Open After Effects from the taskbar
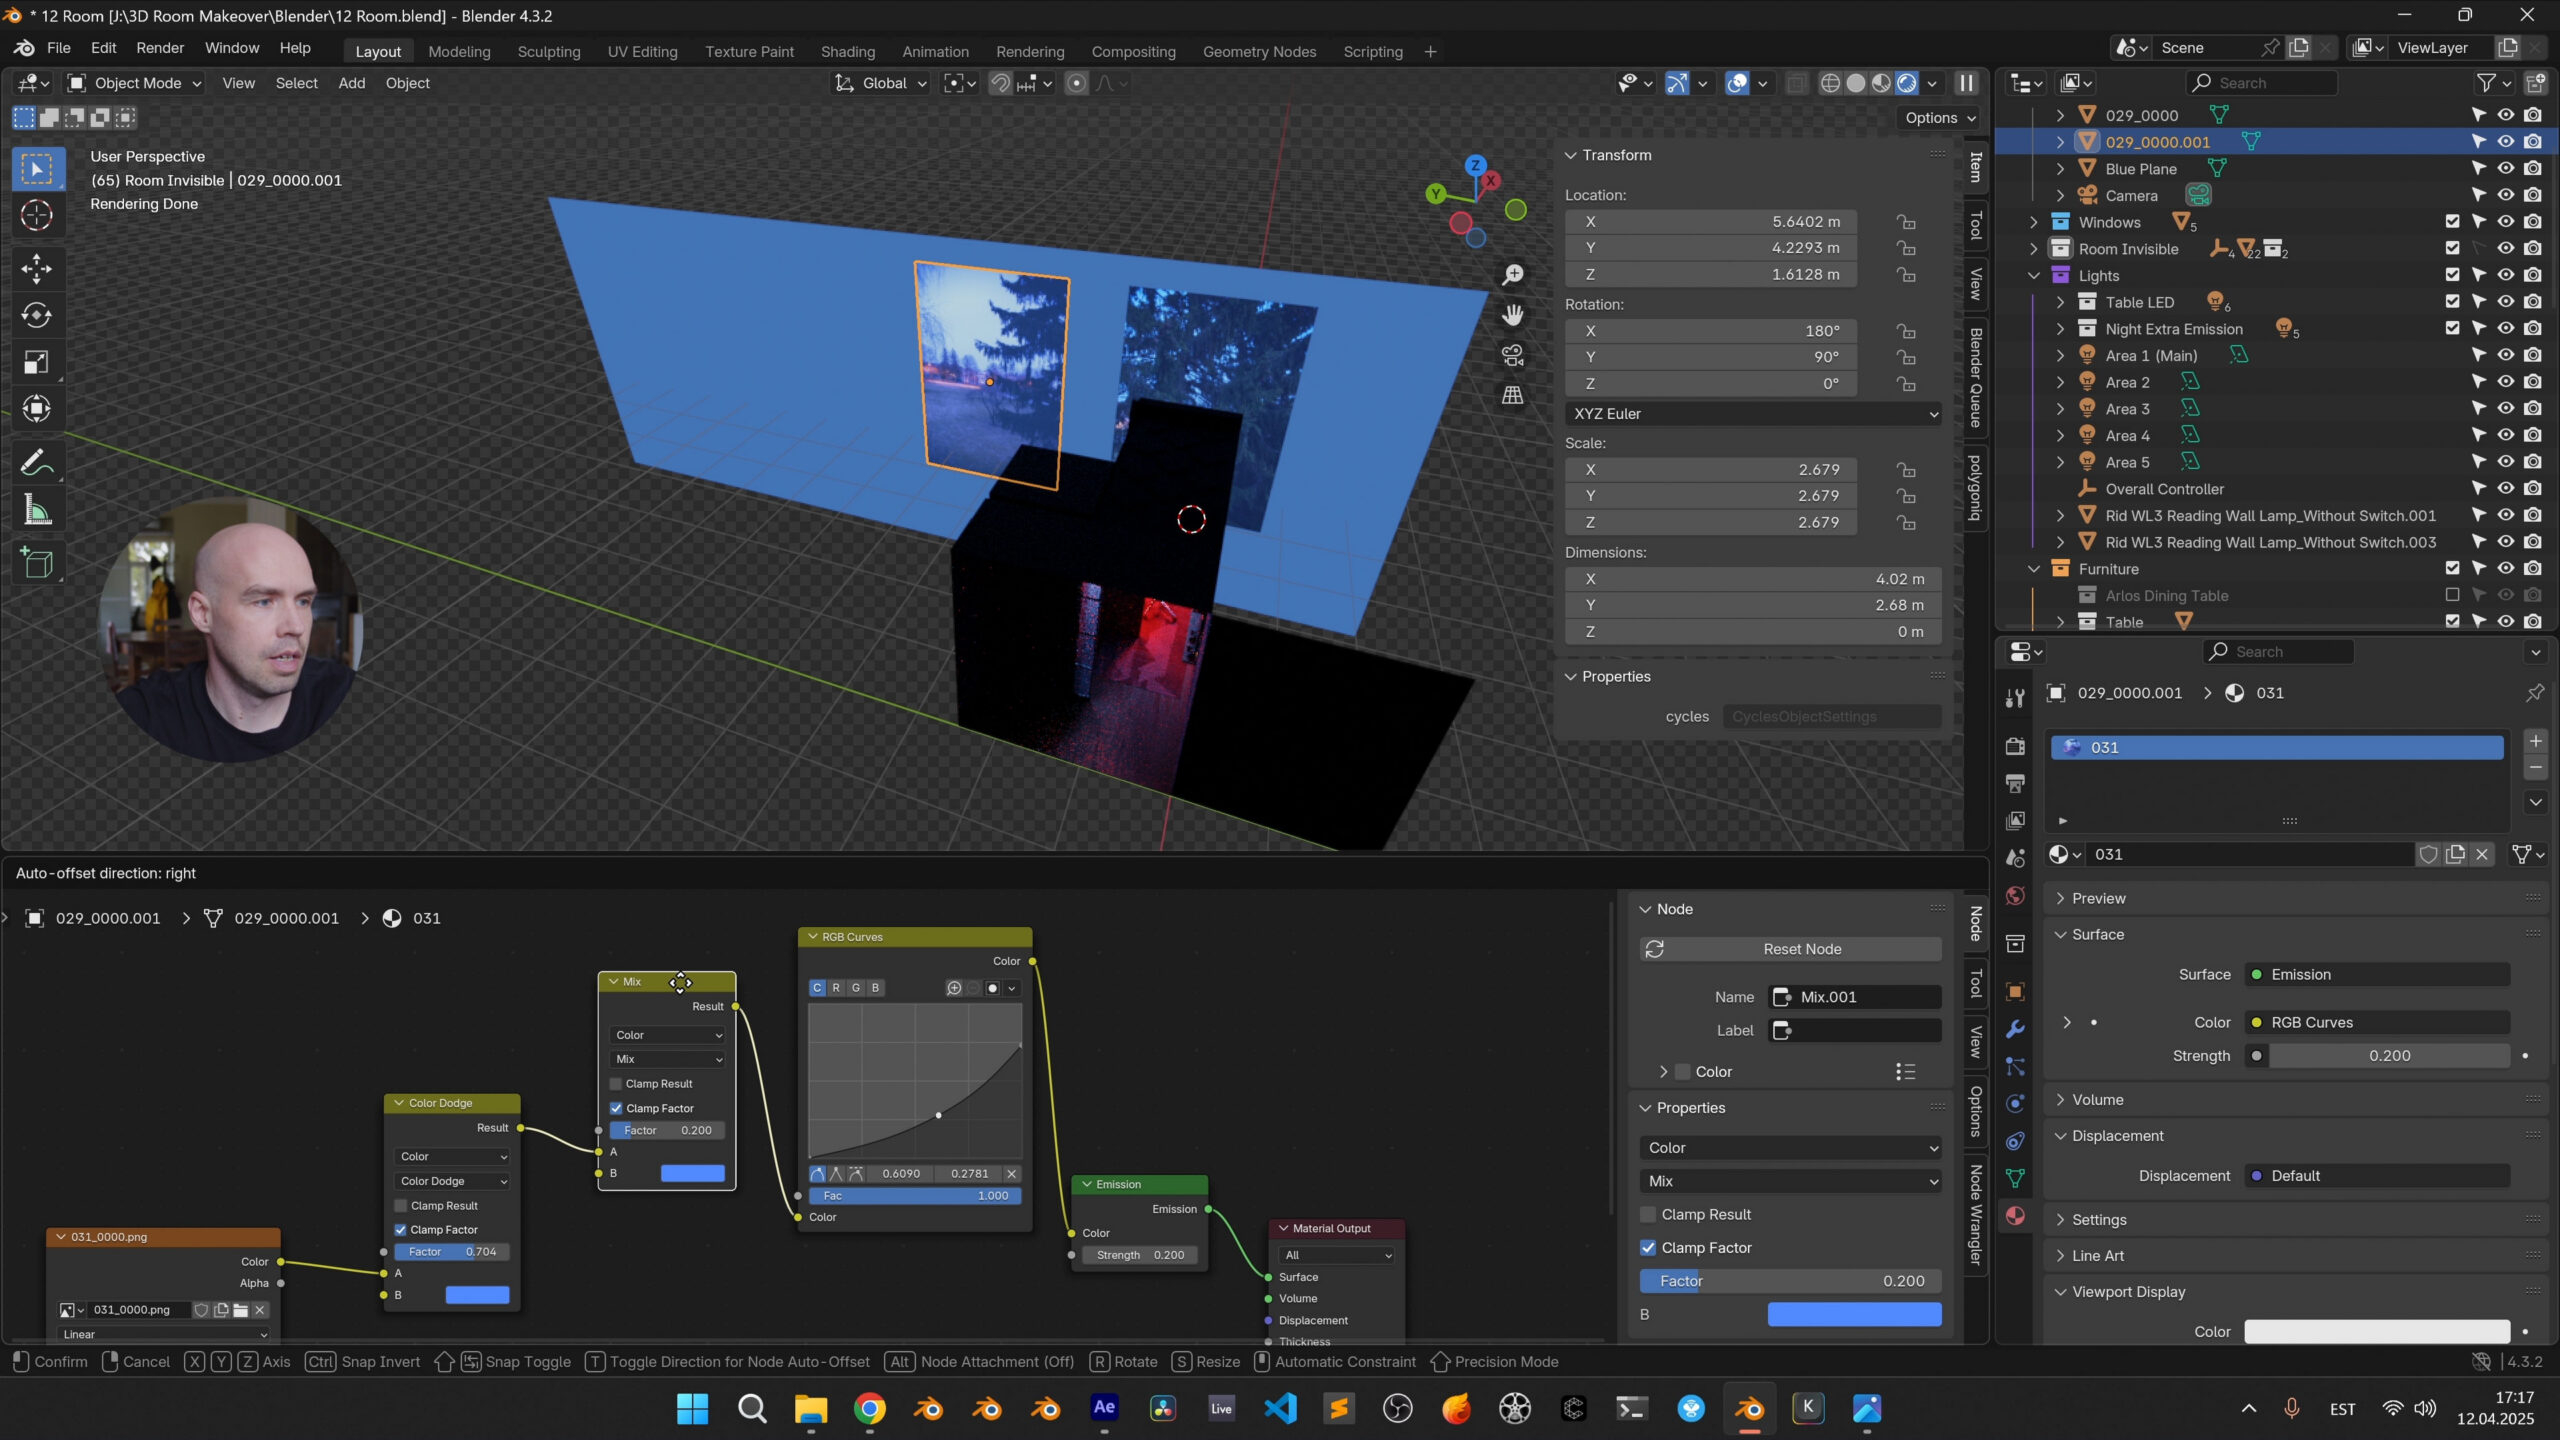 pos(1104,1408)
